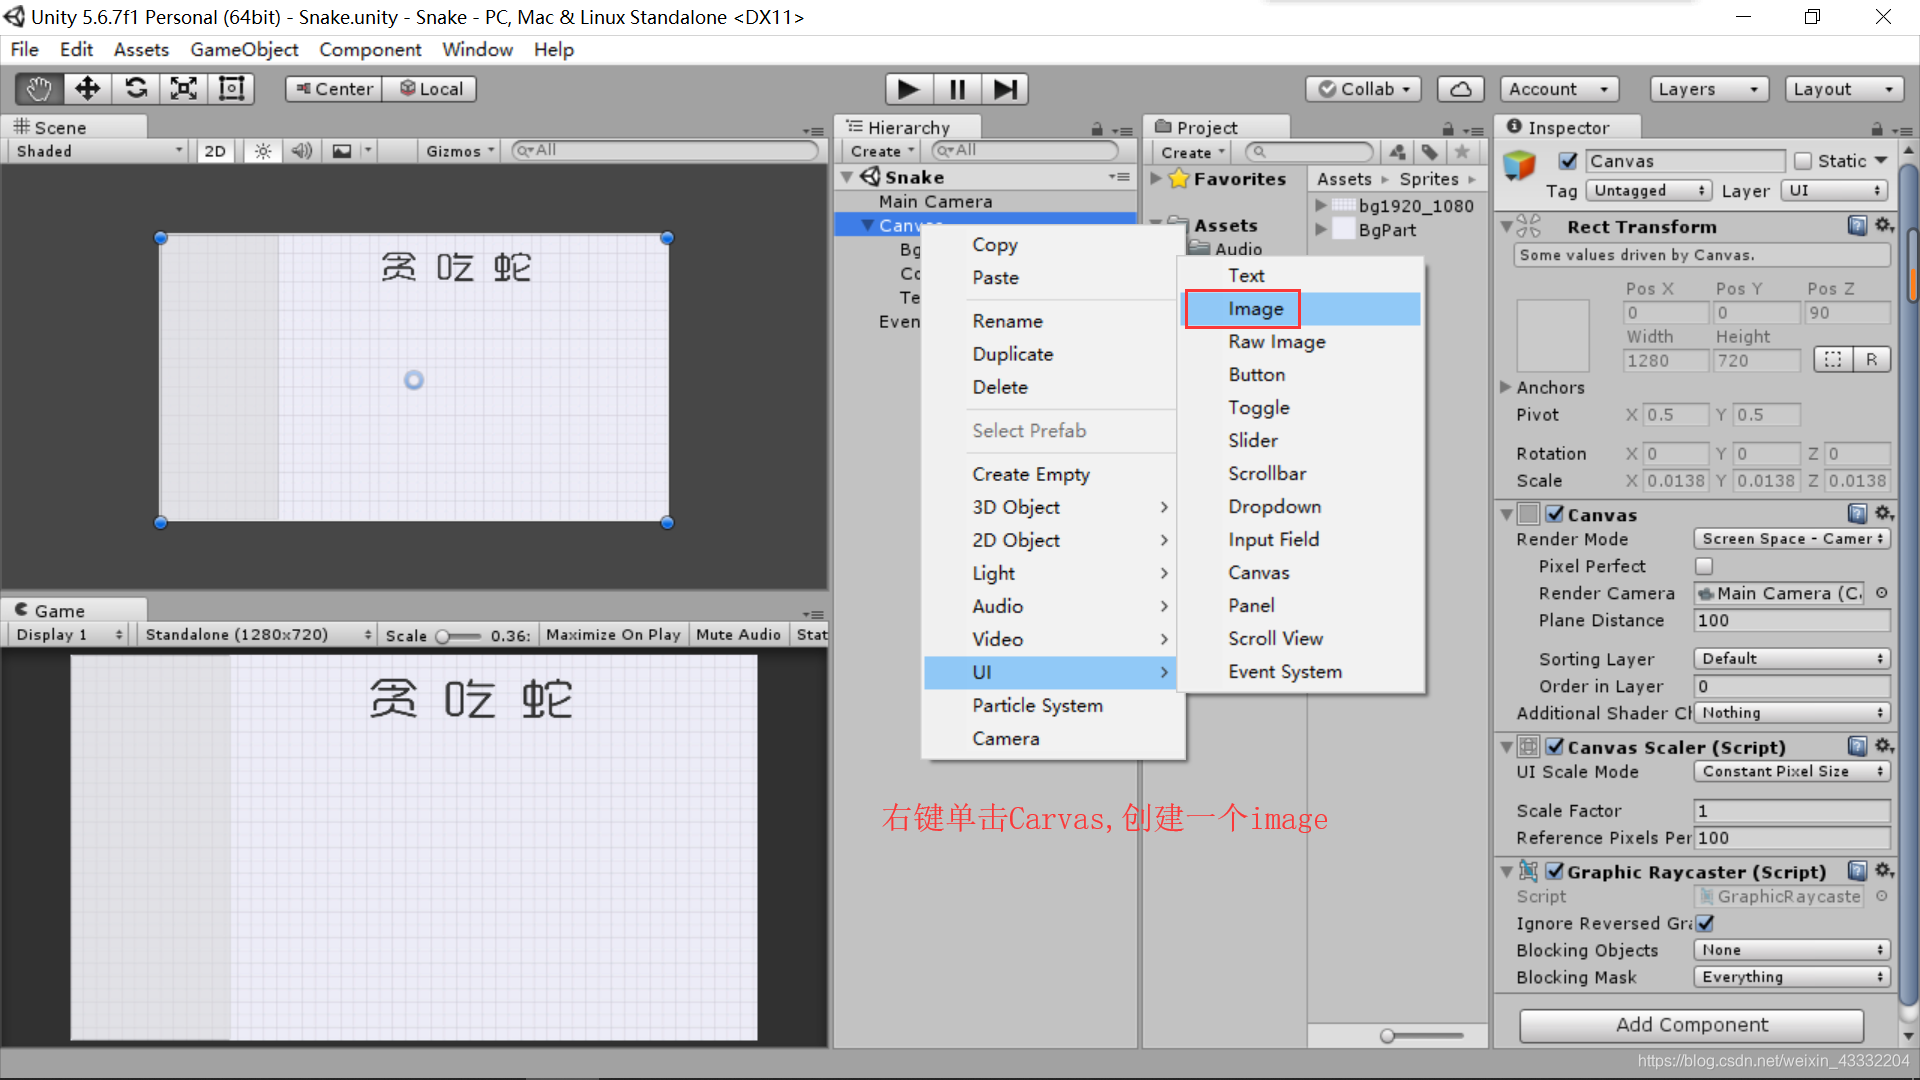Click the Plane Distance field
This screenshot has width=1920, height=1080.
(x=1791, y=621)
